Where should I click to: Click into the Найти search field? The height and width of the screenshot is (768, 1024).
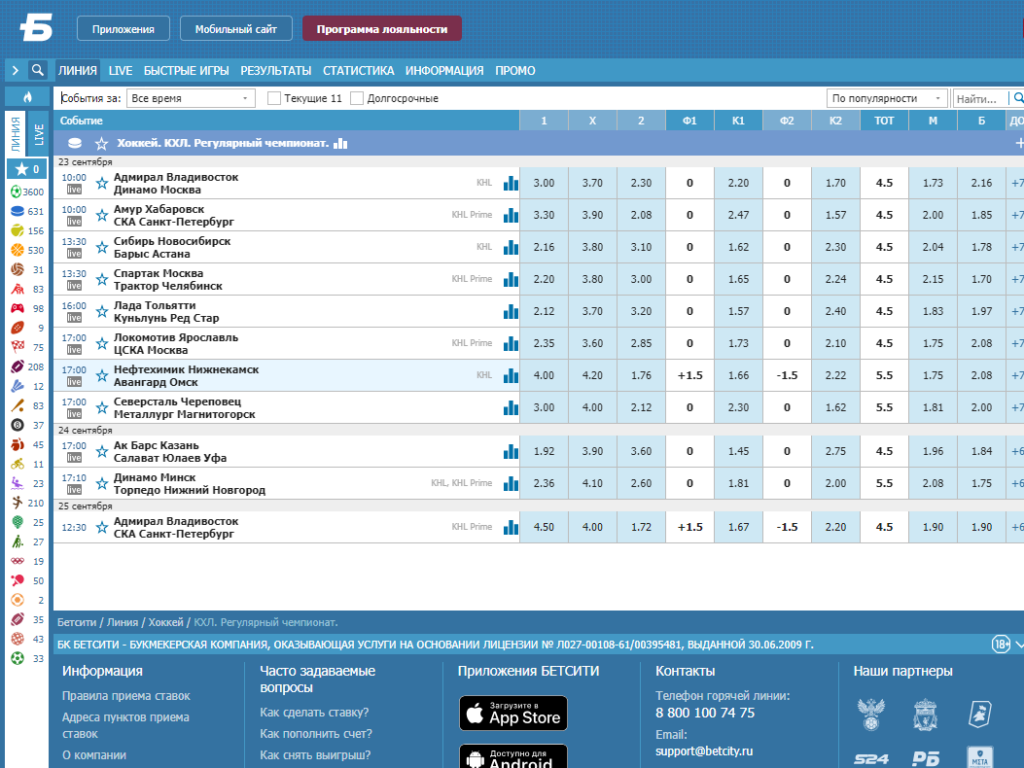980,99
